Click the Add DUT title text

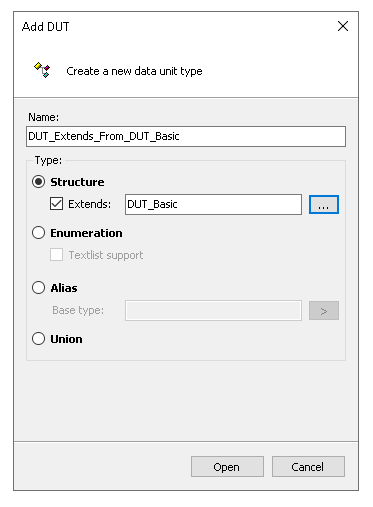coord(45,27)
